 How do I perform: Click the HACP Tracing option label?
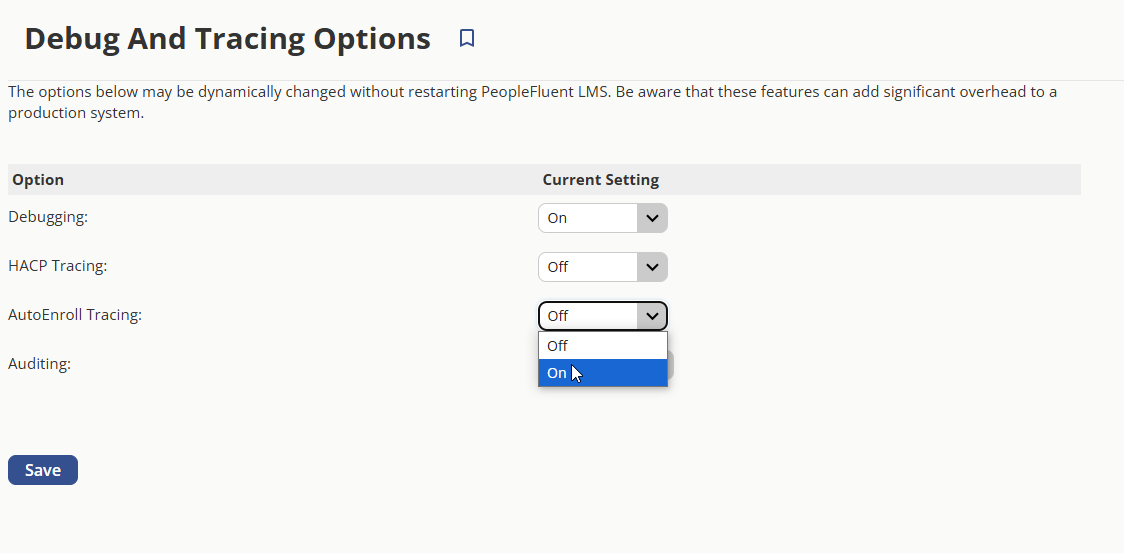click(x=57, y=266)
